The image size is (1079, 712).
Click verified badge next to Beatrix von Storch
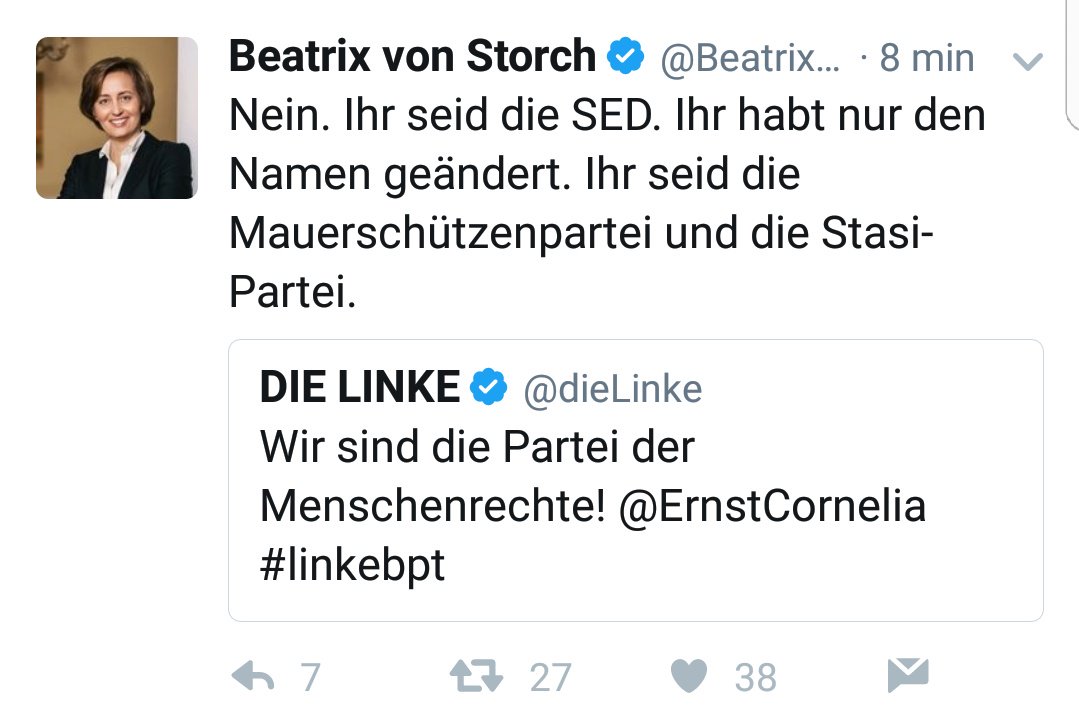(627, 58)
